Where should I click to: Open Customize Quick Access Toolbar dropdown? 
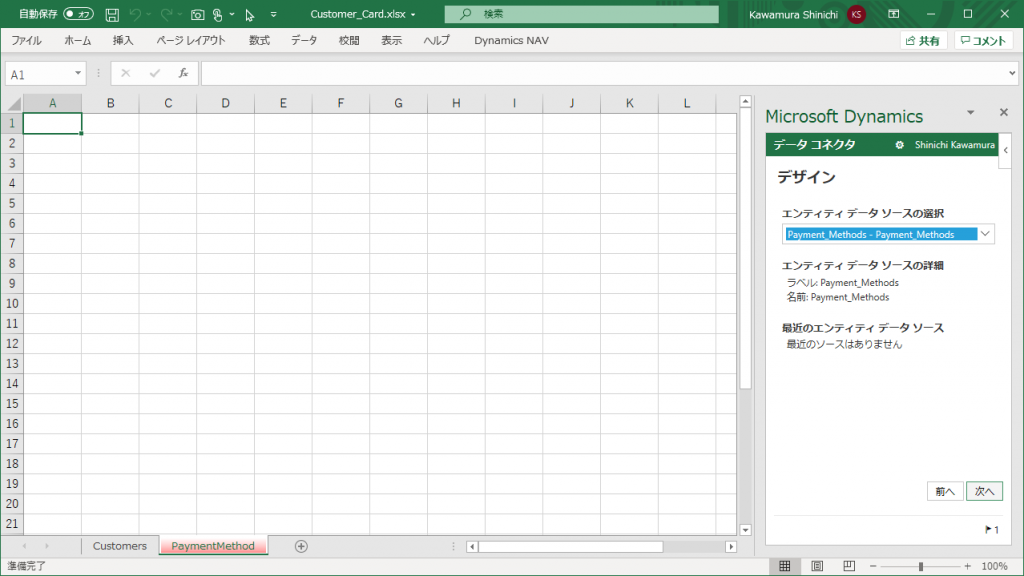[x=274, y=14]
